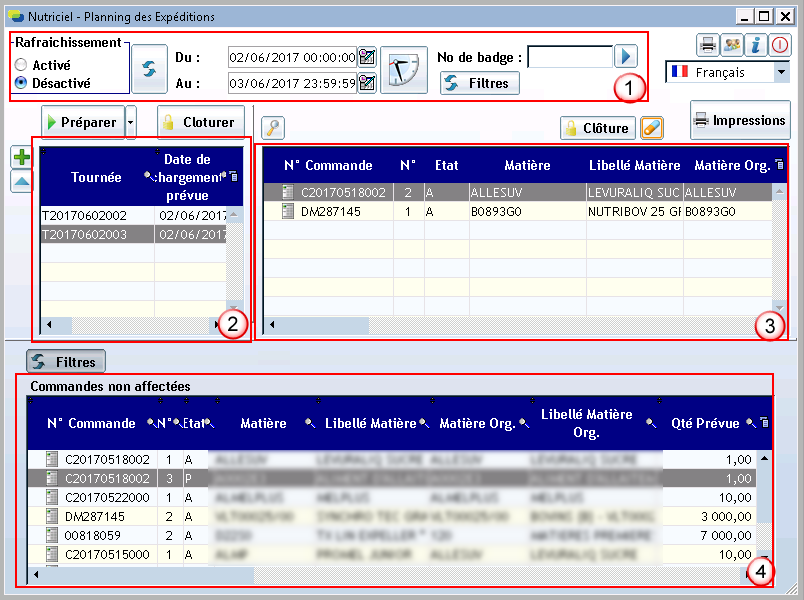804x600 pixels.
Task: Click the Libellé Matière header in the tournée orders grid
Action: click(634, 165)
